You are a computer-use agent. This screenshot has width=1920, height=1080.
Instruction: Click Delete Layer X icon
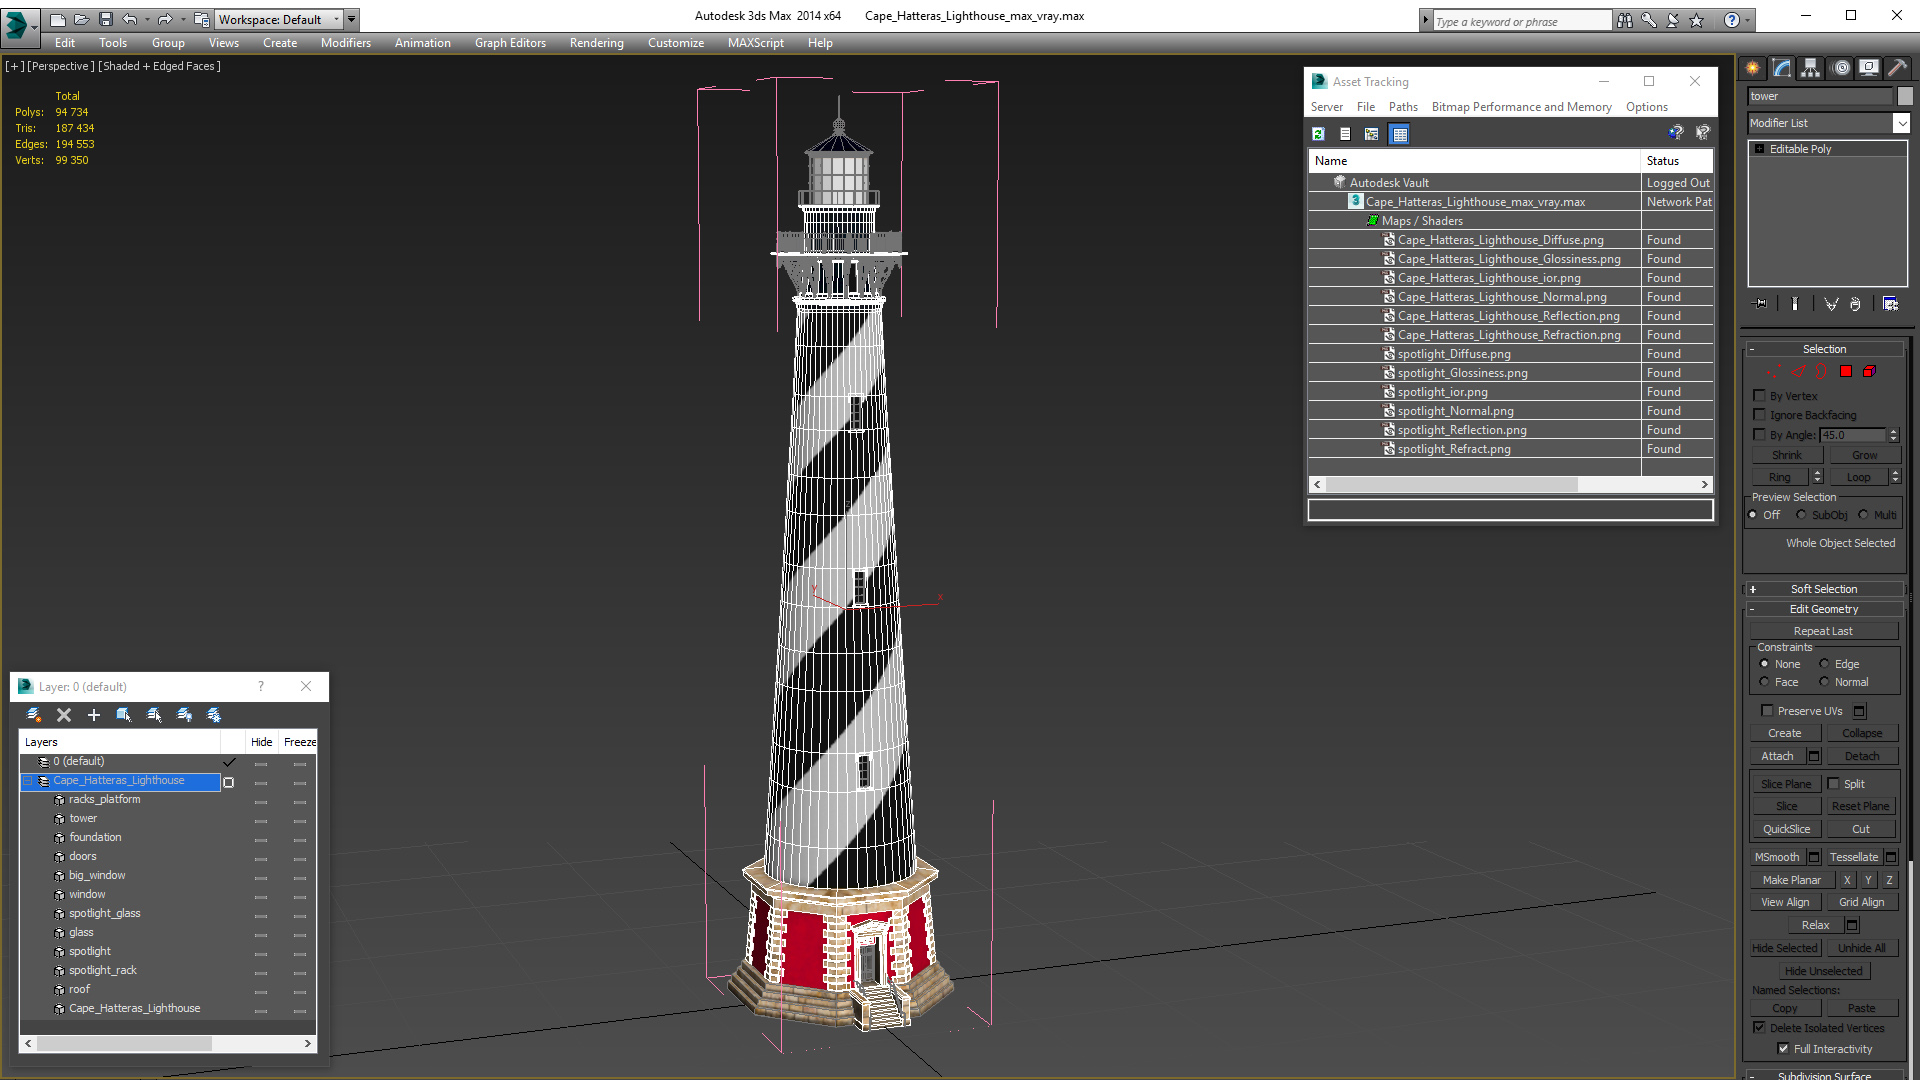[64, 715]
